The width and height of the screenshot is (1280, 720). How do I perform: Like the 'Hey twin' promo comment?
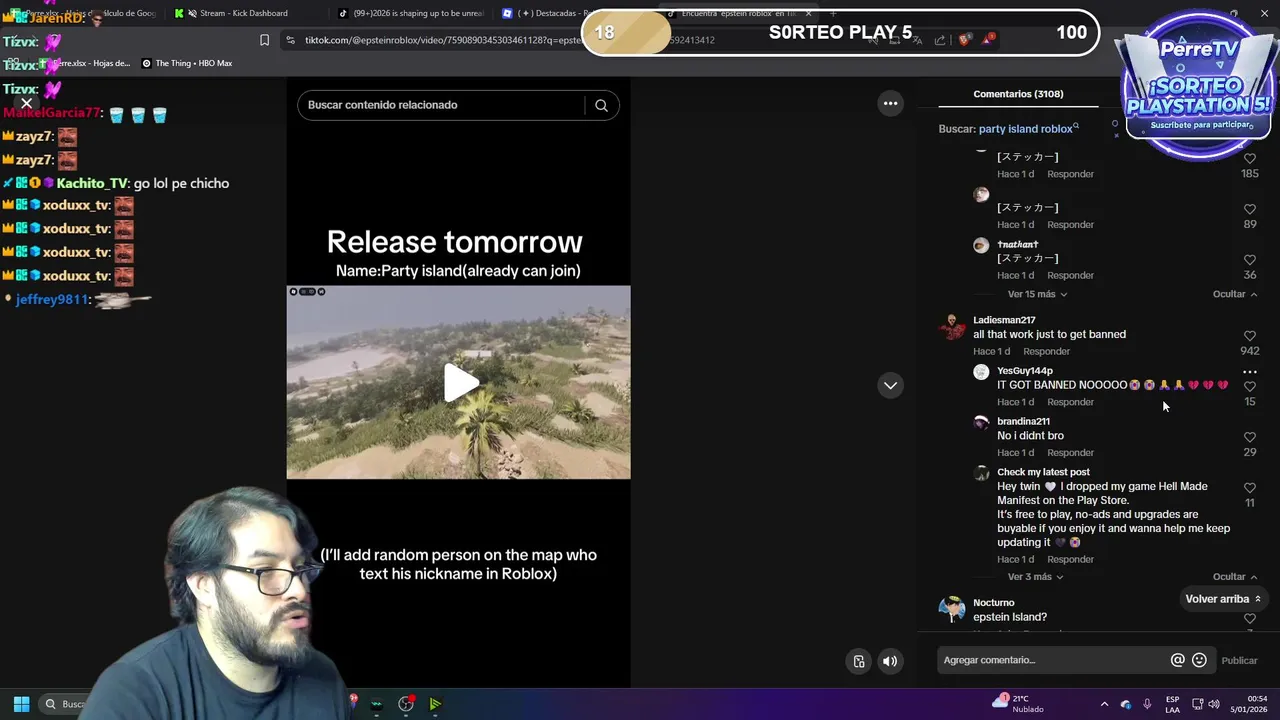tap(1249, 488)
